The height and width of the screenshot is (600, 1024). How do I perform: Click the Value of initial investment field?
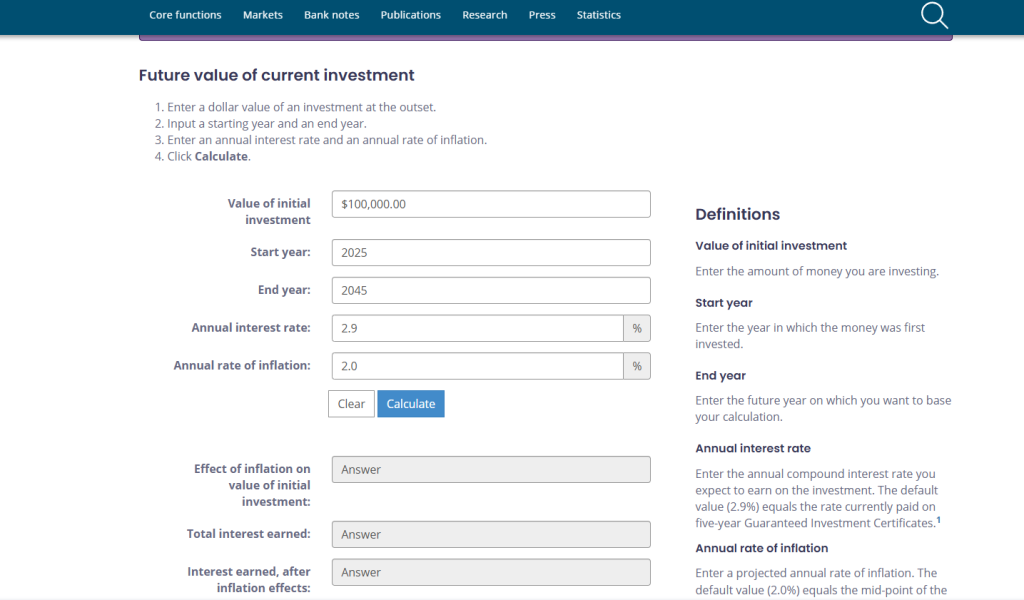coord(490,203)
